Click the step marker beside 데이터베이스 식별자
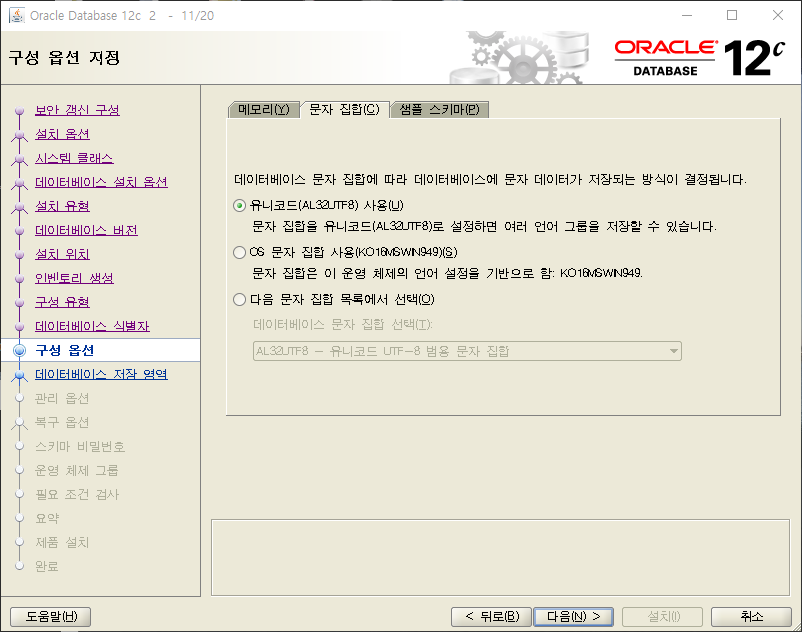 tap(19, 327)
